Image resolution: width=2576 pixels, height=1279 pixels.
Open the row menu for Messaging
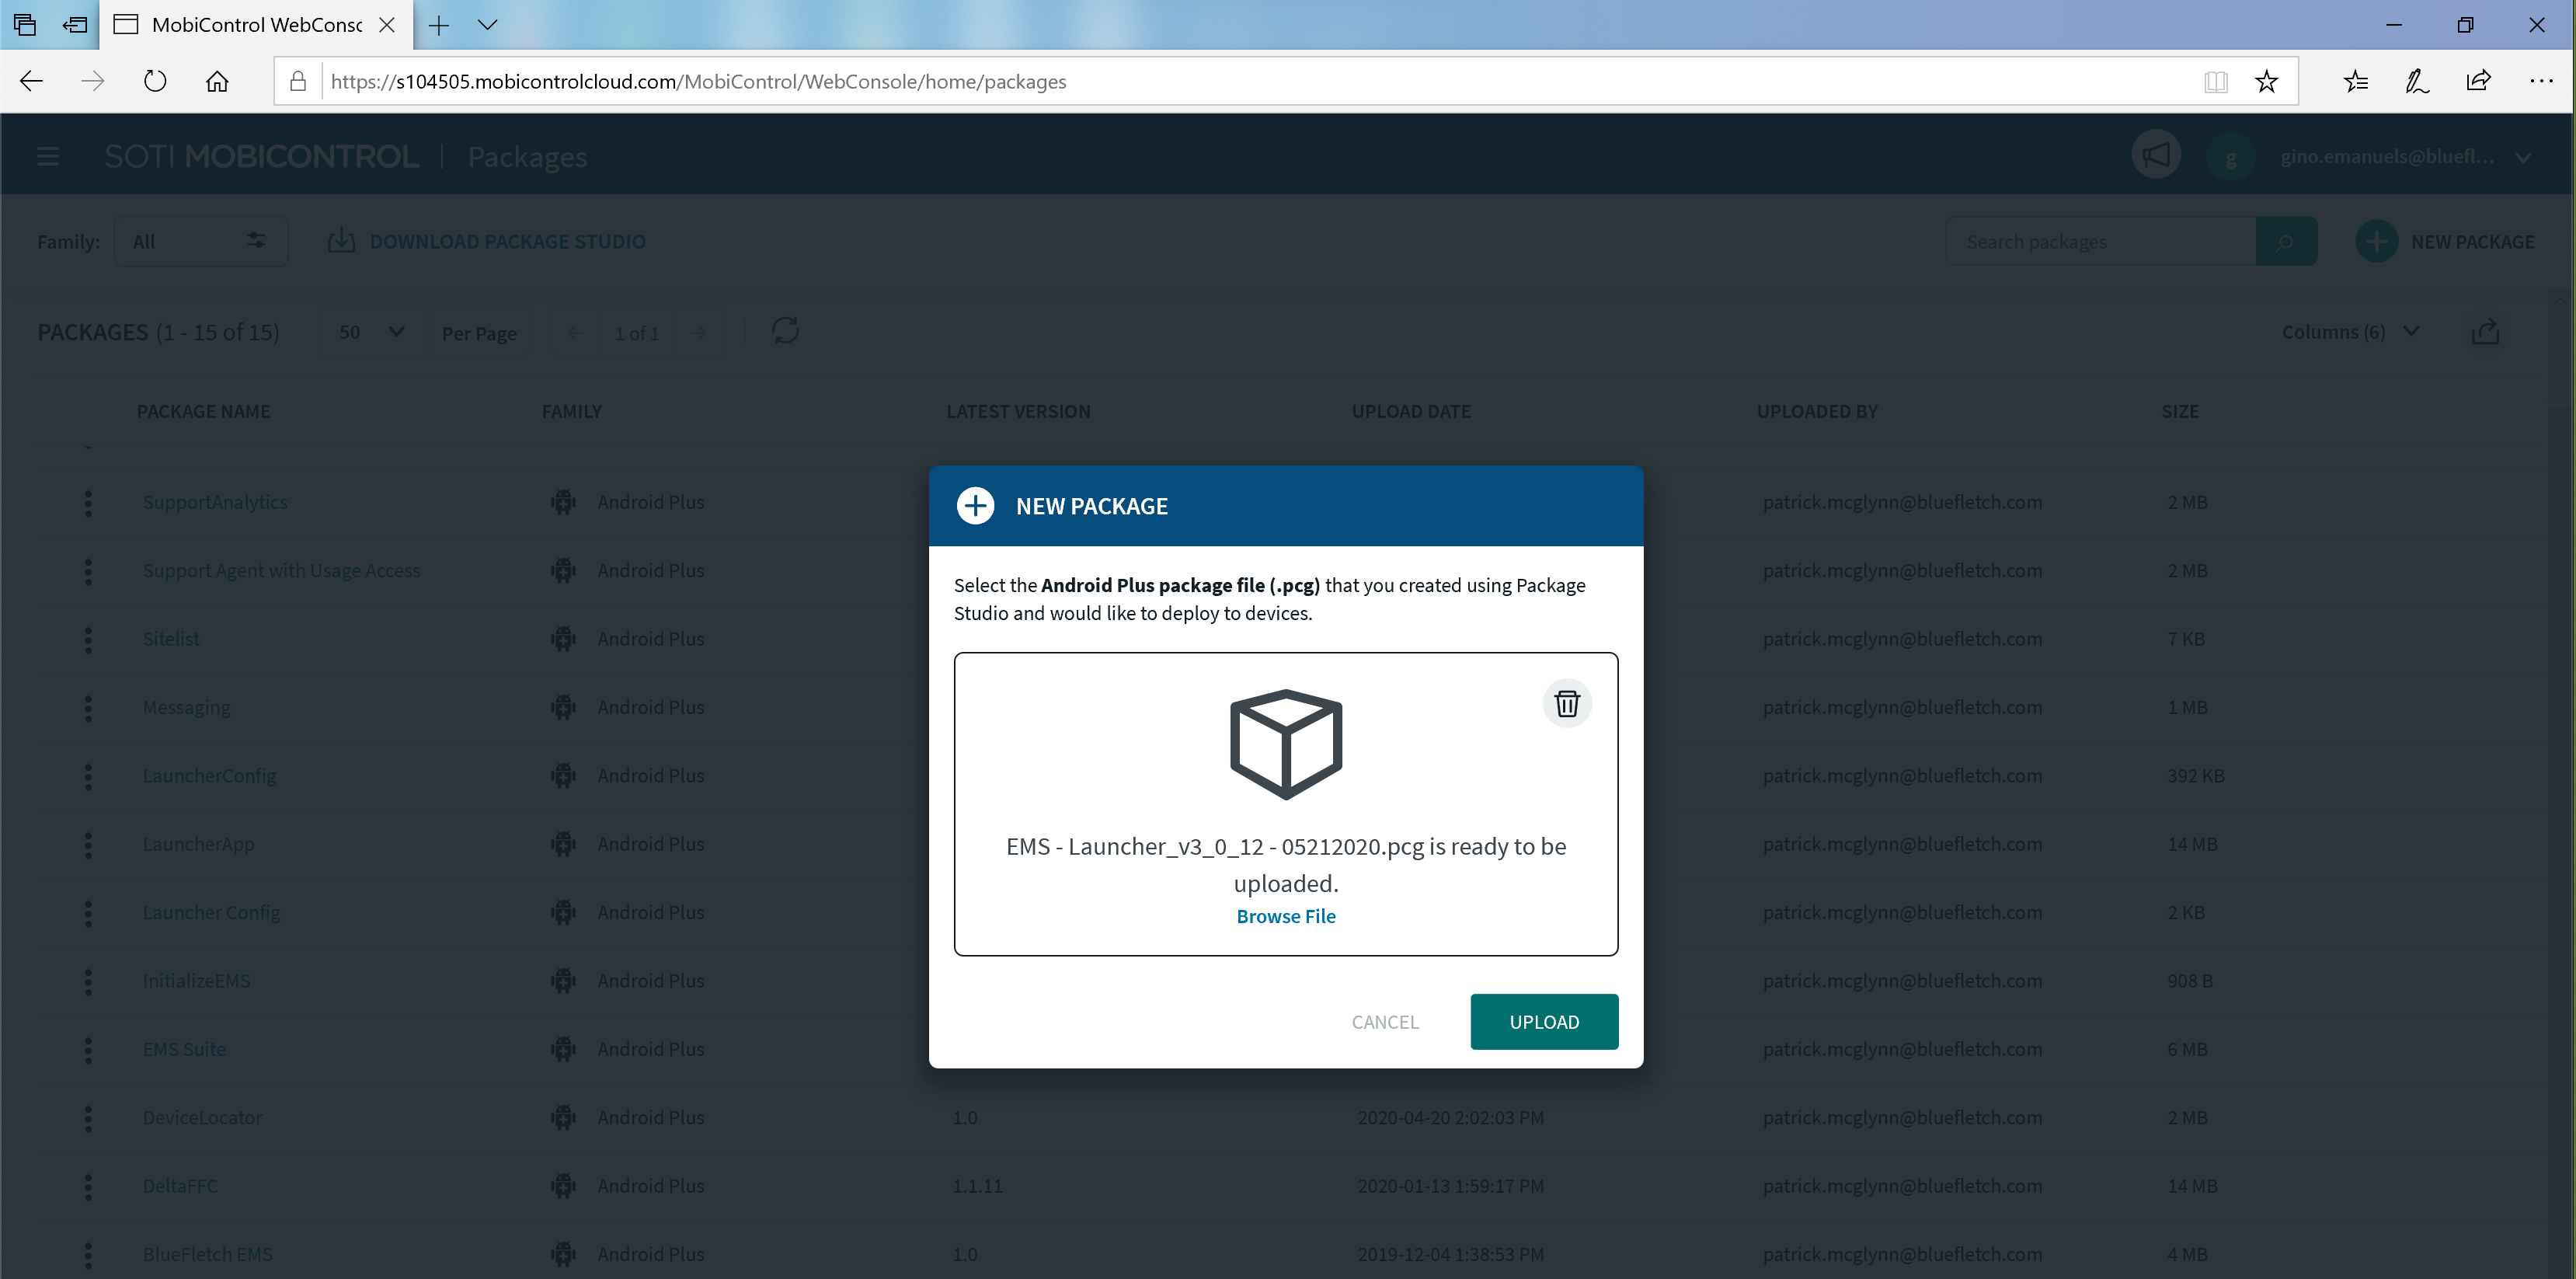coord(88,708)
